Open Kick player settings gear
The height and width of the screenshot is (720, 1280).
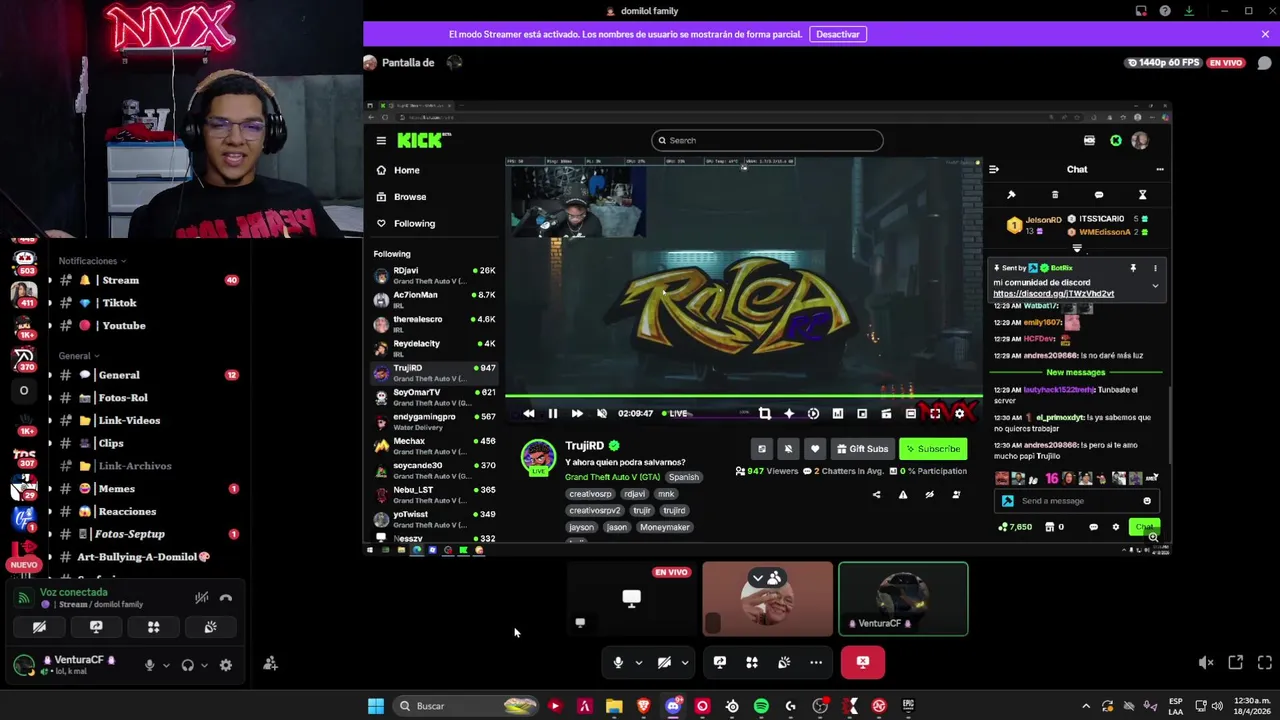click(x=960, y=413)
